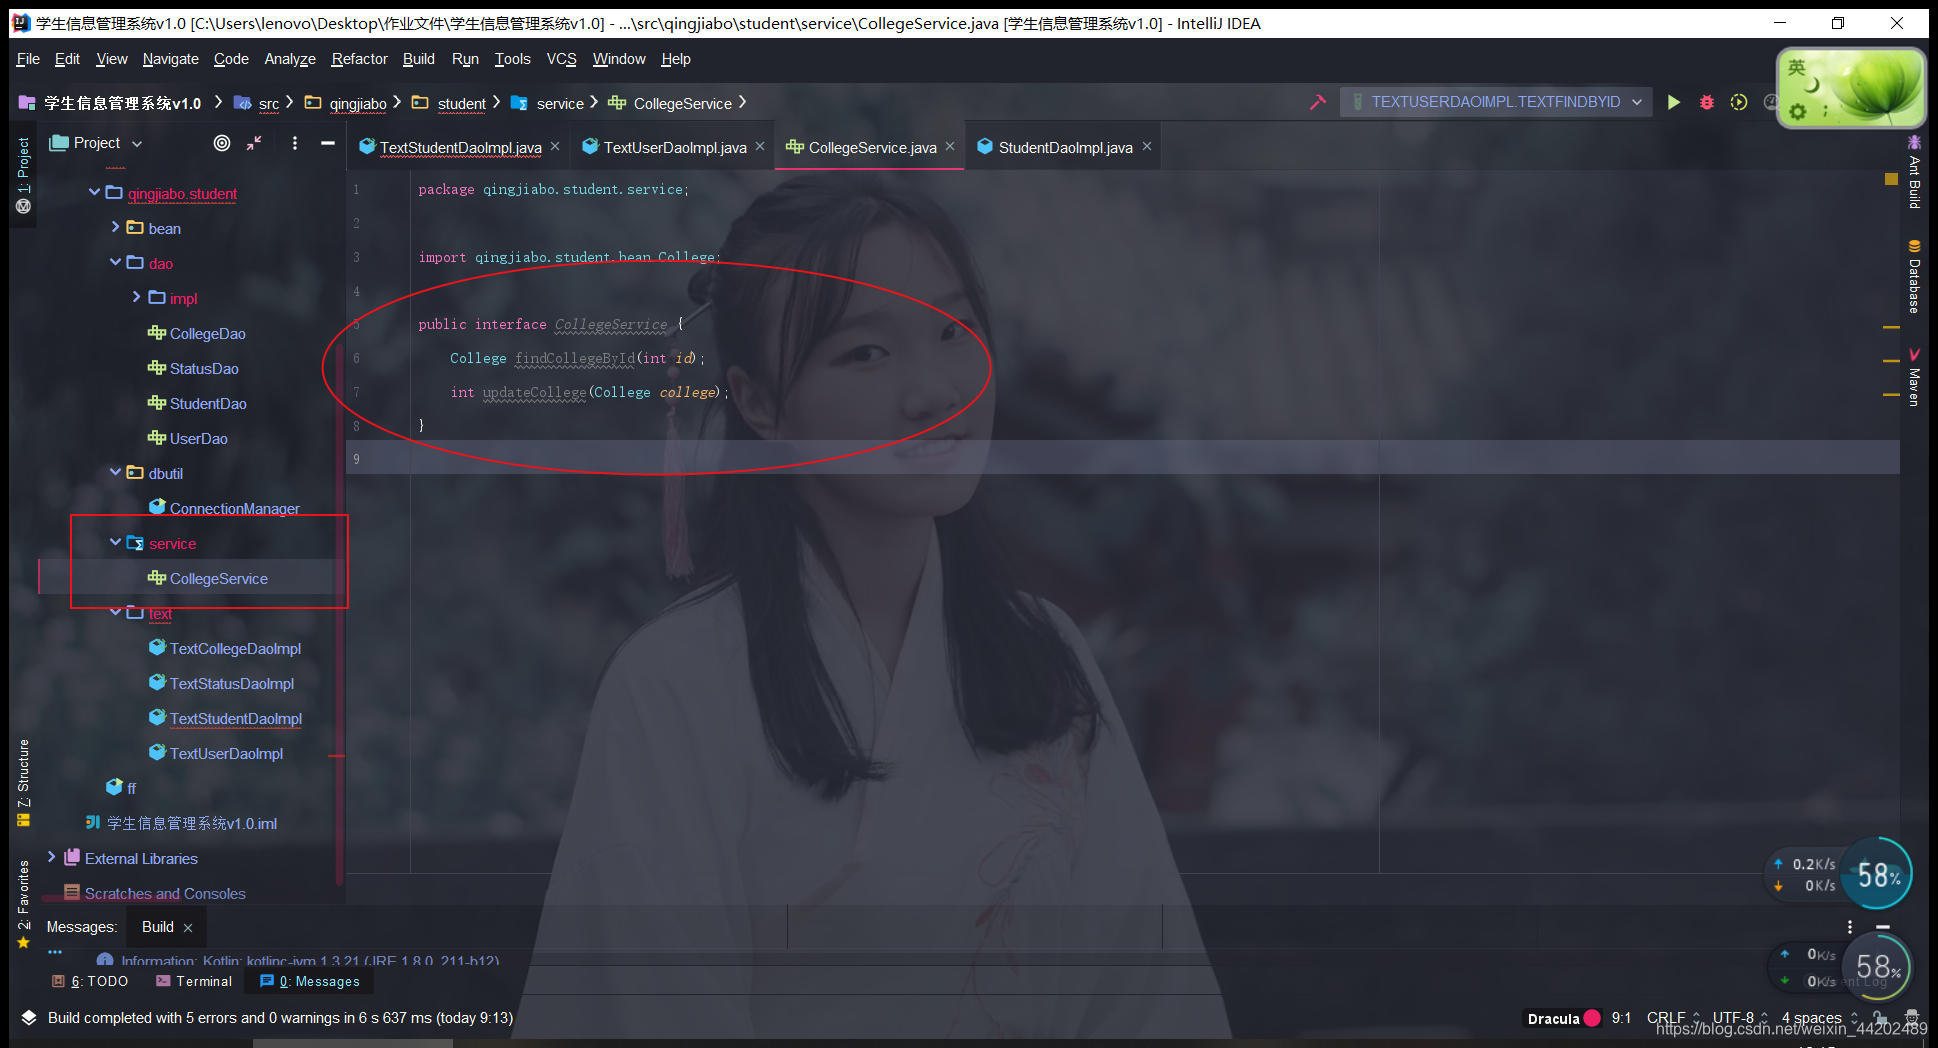
Task: Click the service breadcrumb
Action: [x=560, y=103]
